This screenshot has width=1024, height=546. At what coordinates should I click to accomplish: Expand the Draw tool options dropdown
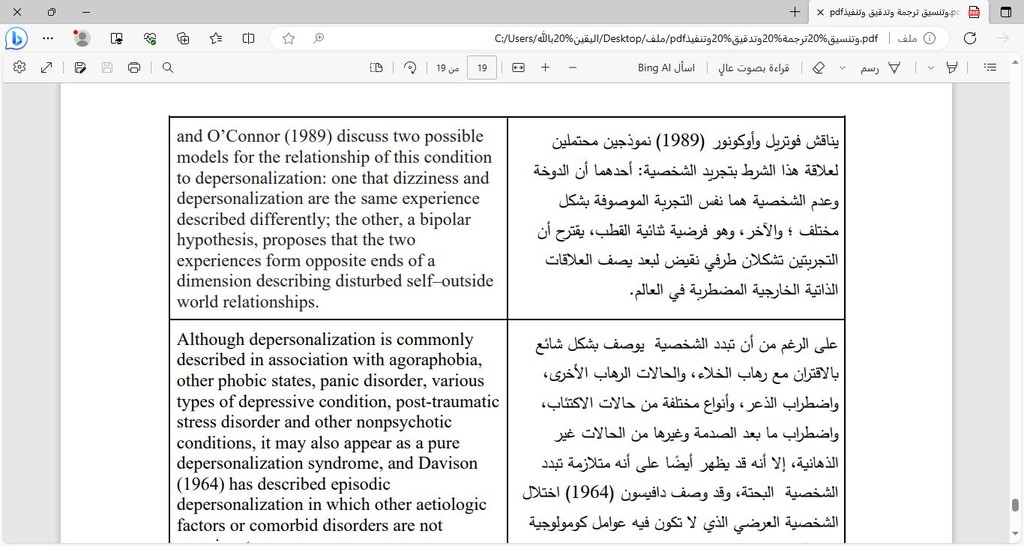[842, 67]
